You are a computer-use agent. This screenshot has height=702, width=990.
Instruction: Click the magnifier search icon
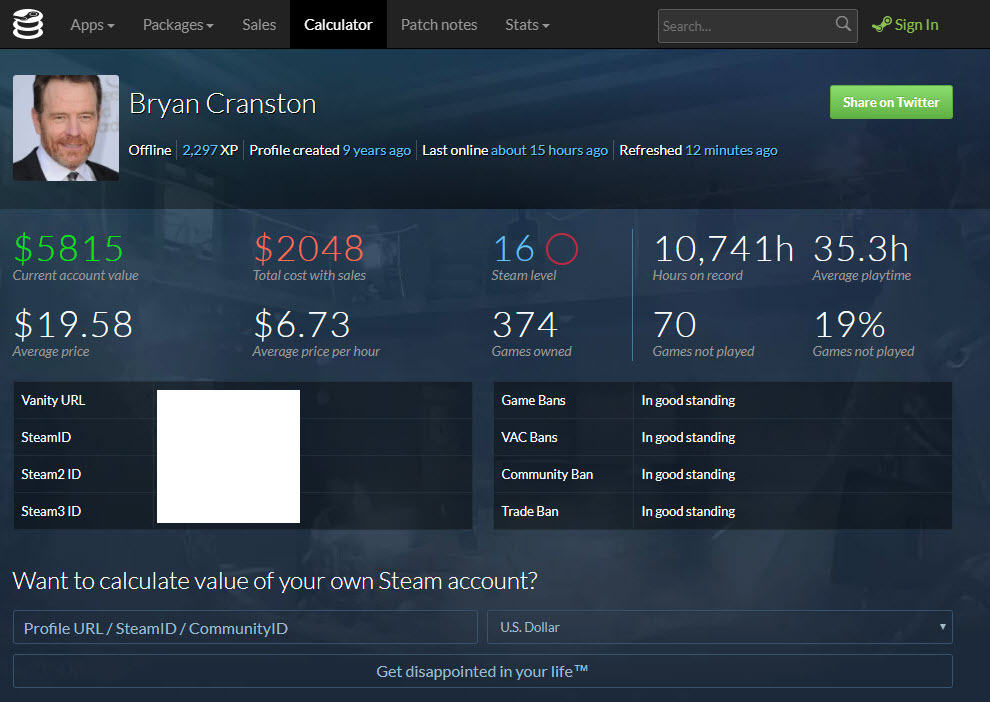click(x=844, y=25)
